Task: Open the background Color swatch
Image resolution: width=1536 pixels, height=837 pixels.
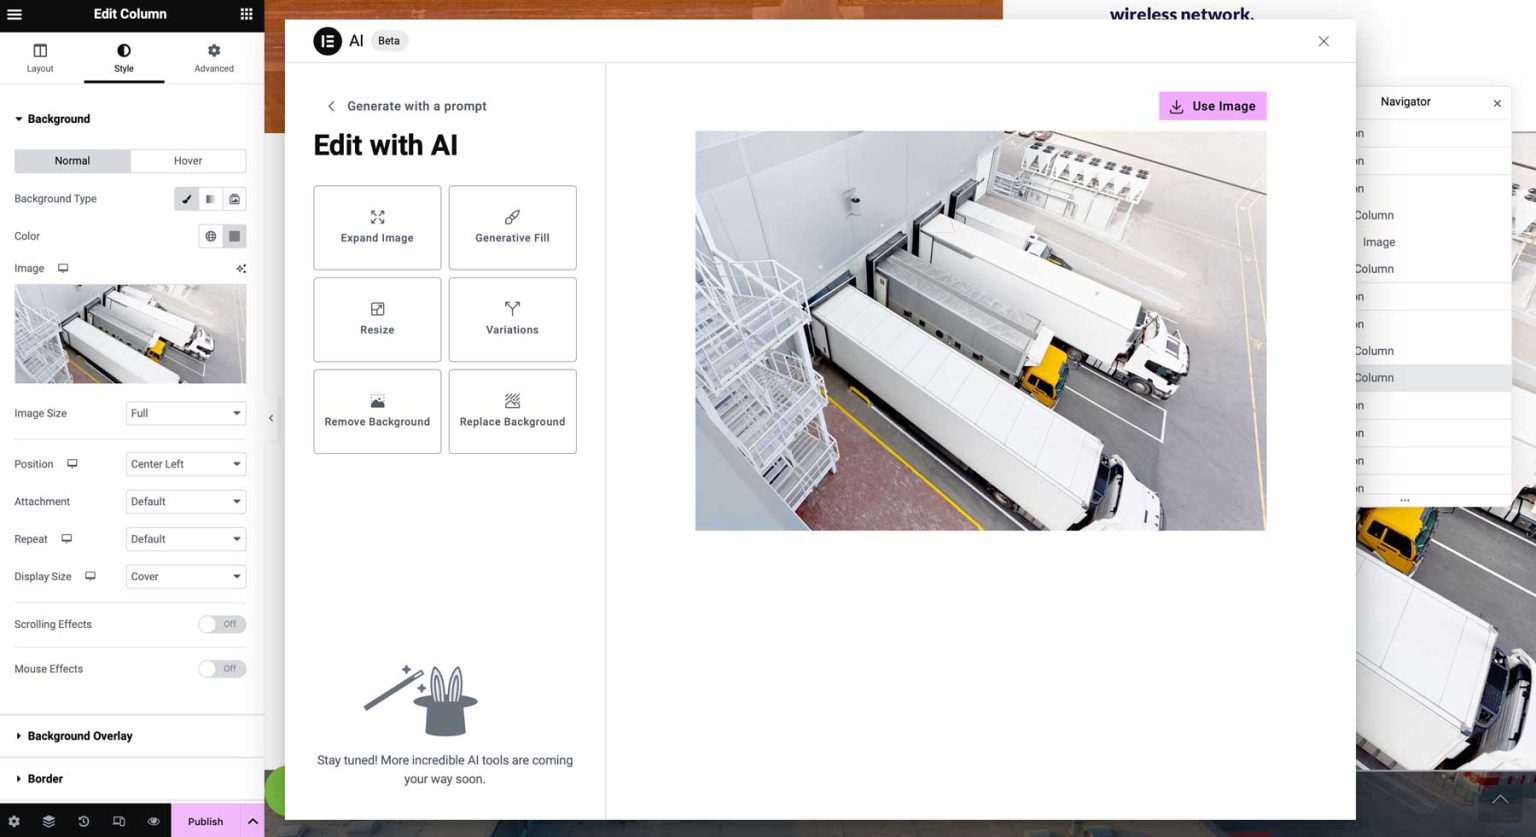Action: (x=234, y=236)
